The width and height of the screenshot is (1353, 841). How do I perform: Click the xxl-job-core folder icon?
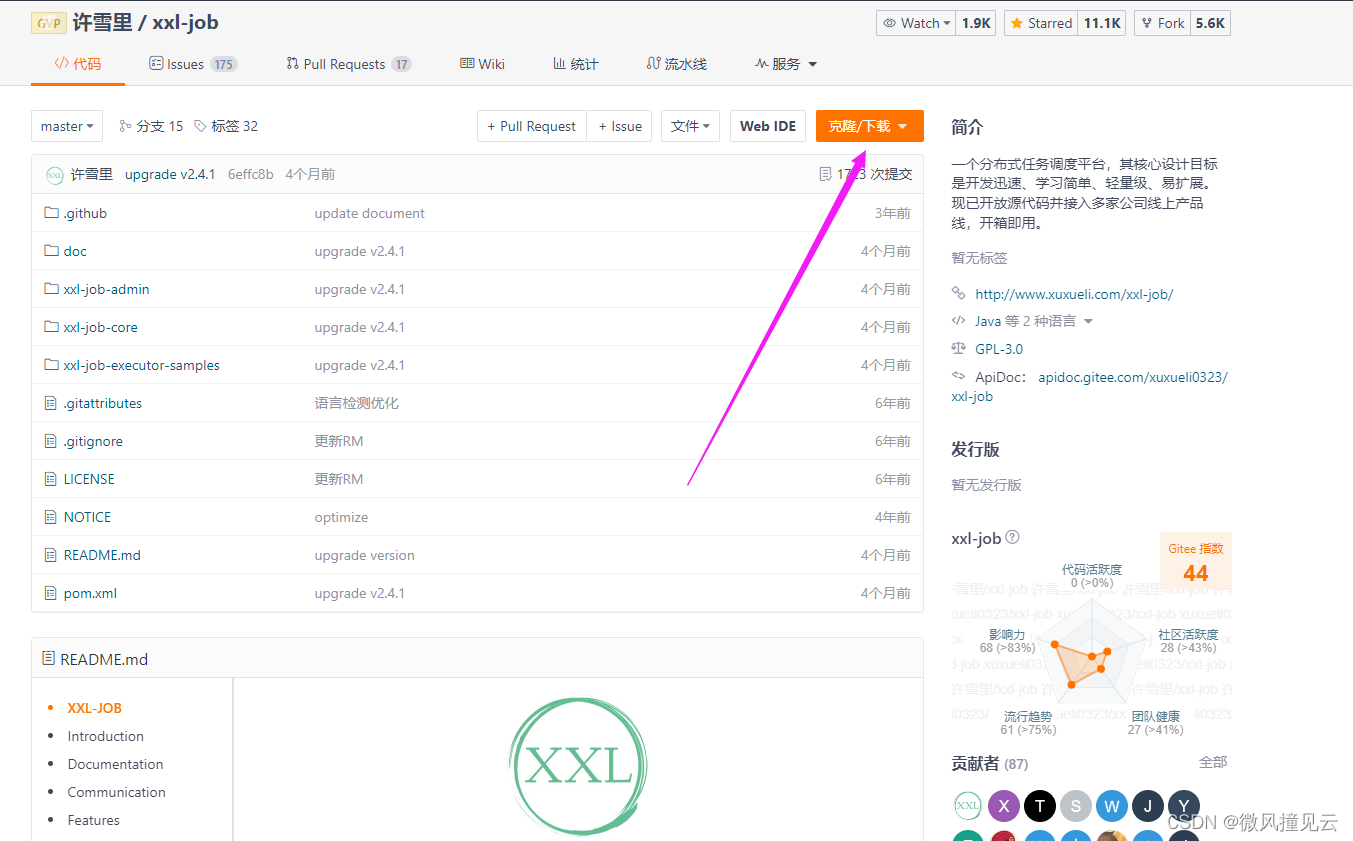(x=52, y=327)
